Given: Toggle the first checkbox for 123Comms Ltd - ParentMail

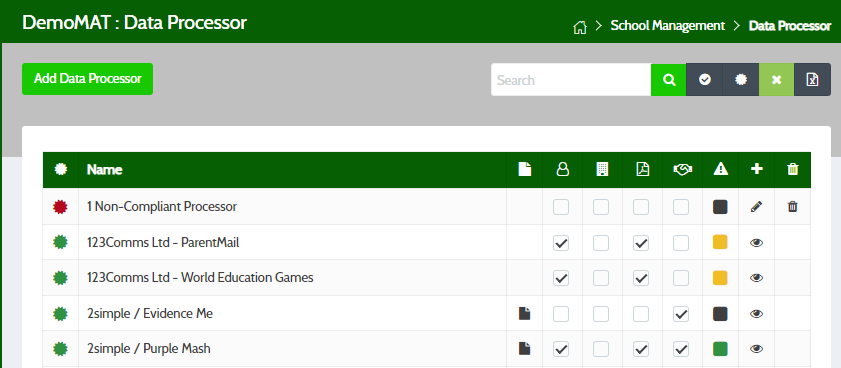Looking at the screenshot, I should (x=561, y=243).
